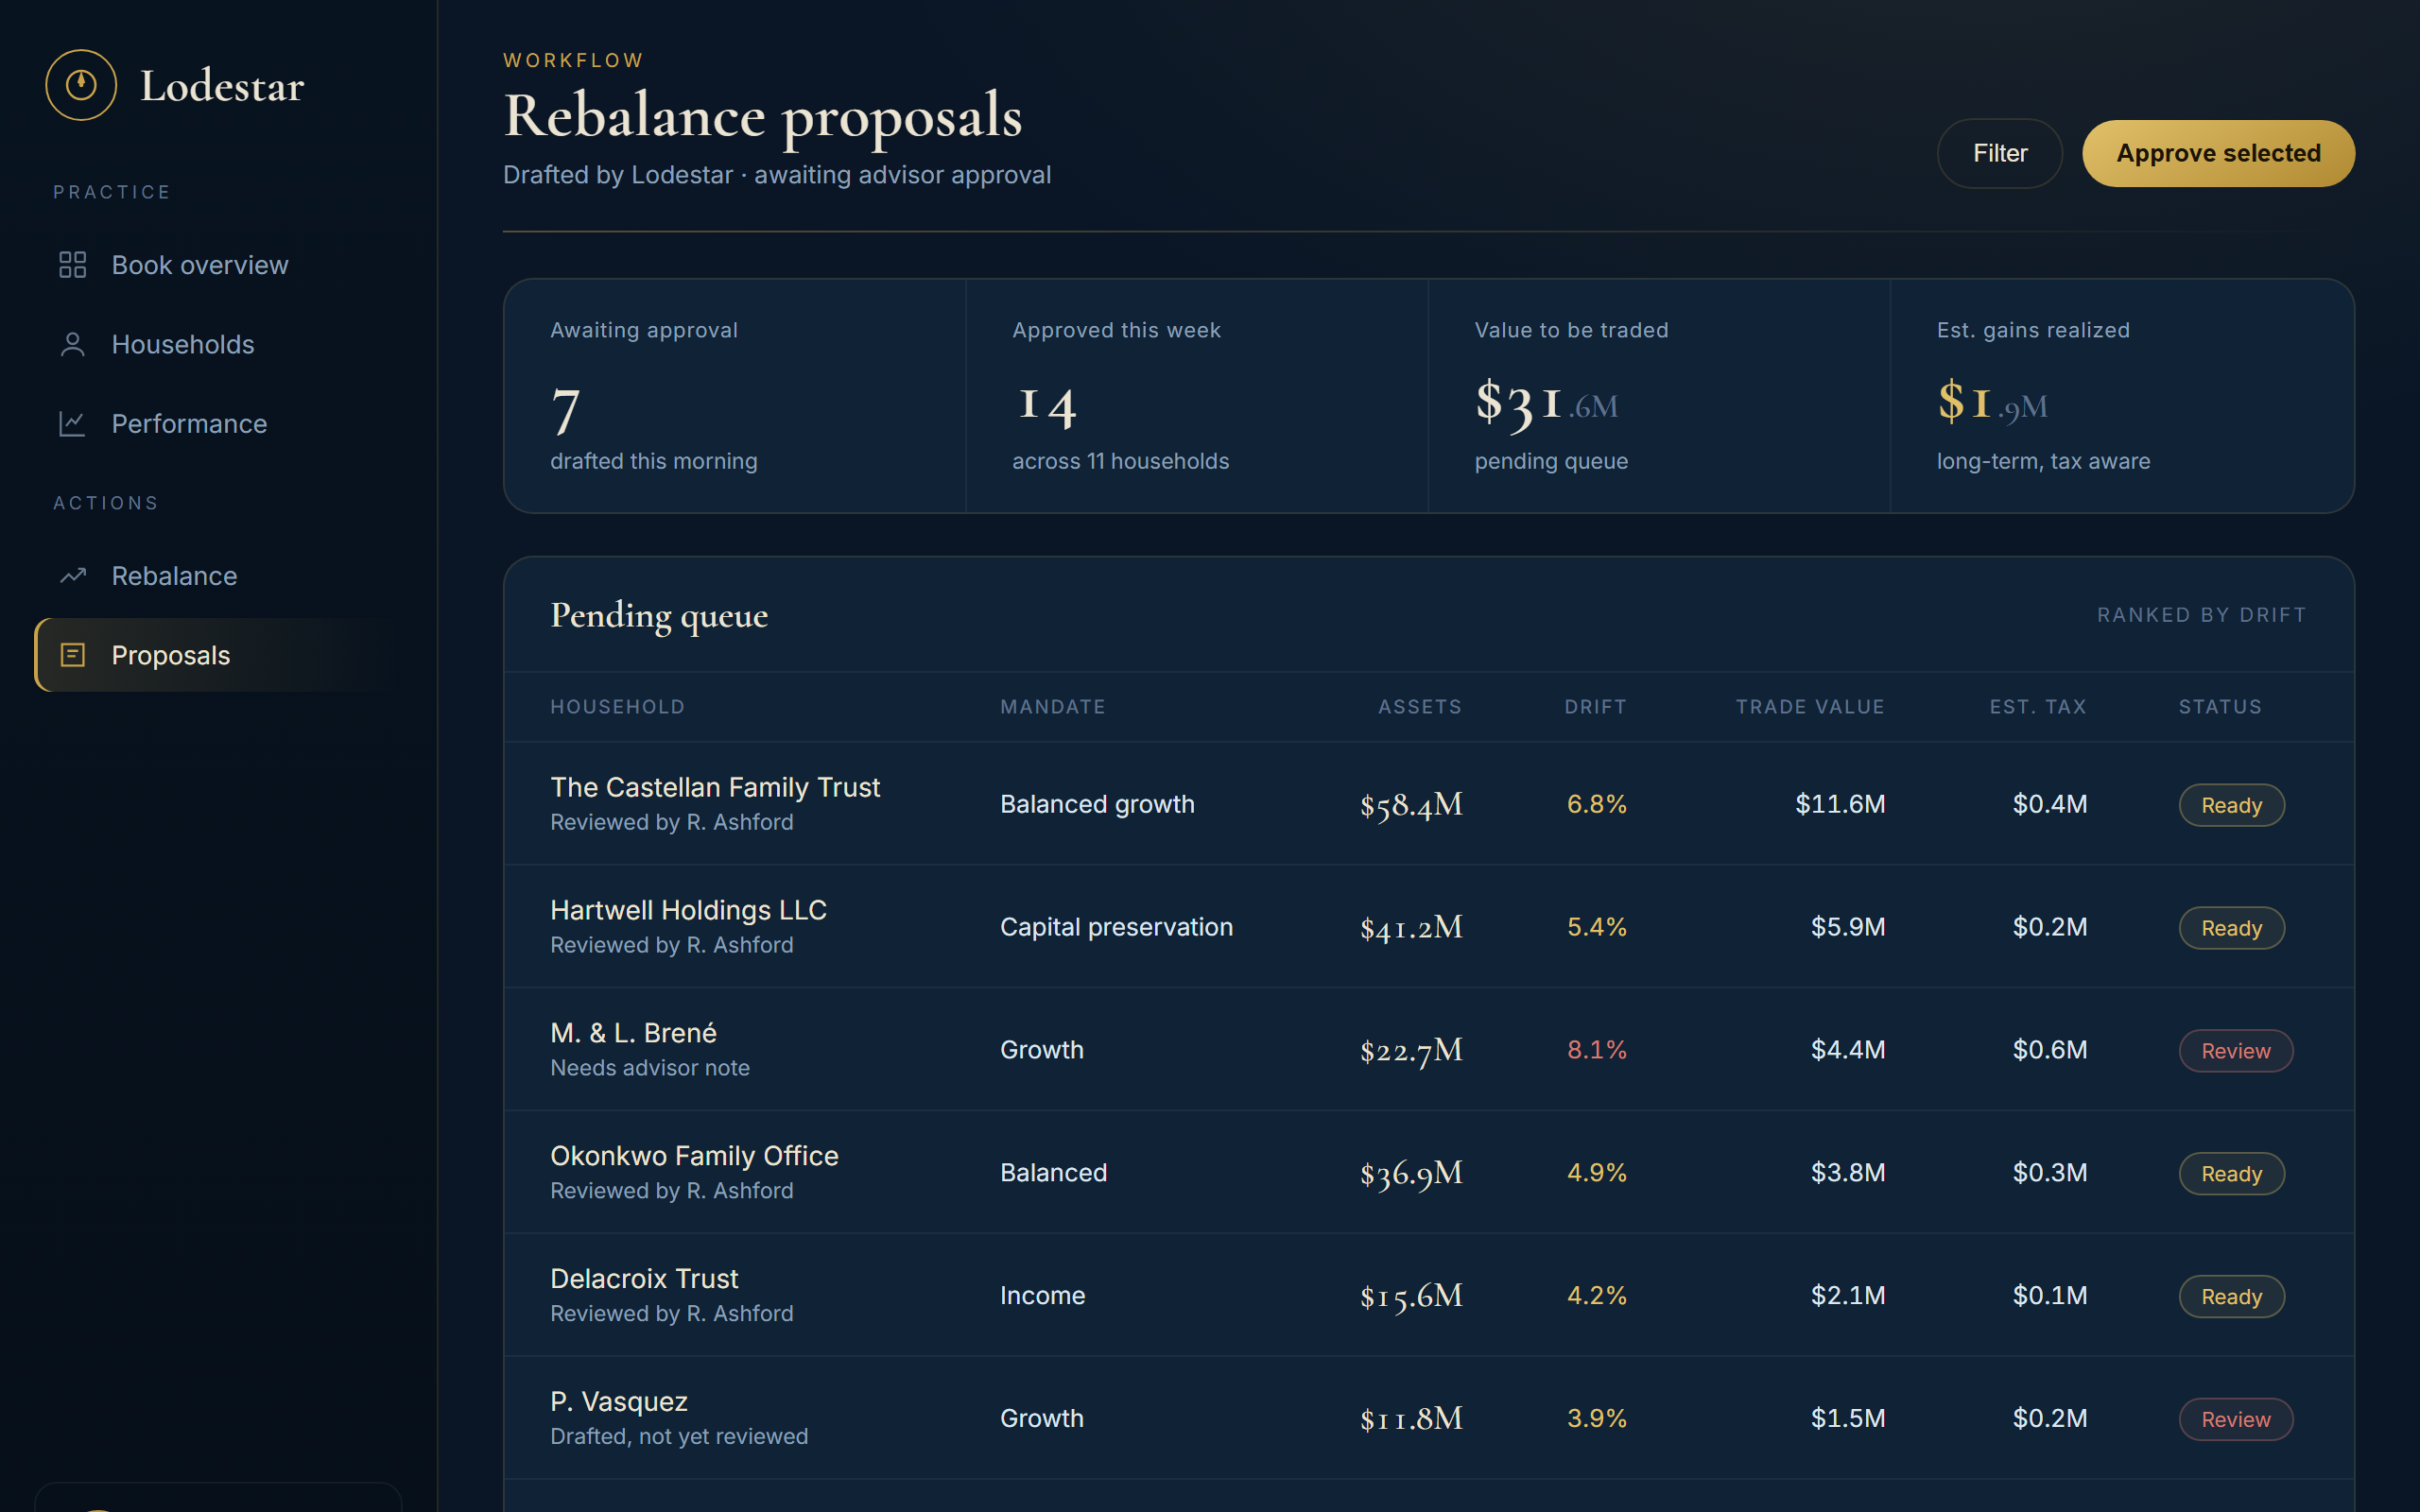Select M. & L. Brené household name
This screenshot has width=2420, height=1512.
633,1033
